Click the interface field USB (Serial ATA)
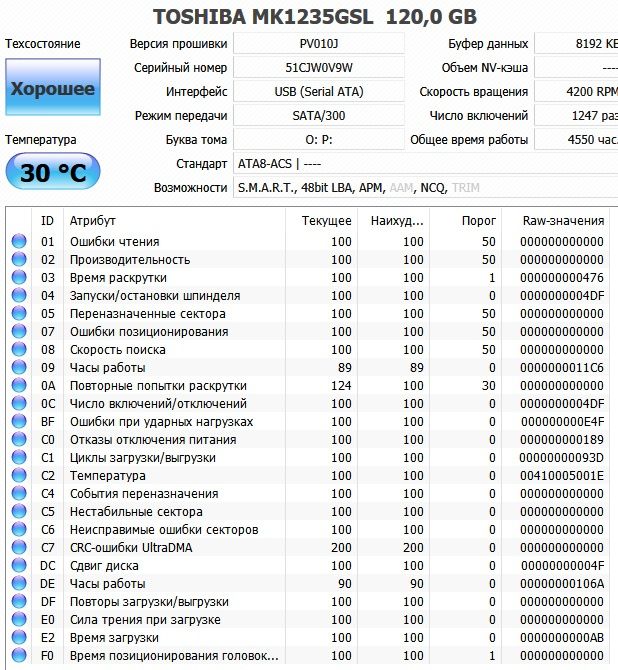618x670 pixels. [x=319, y=91]
